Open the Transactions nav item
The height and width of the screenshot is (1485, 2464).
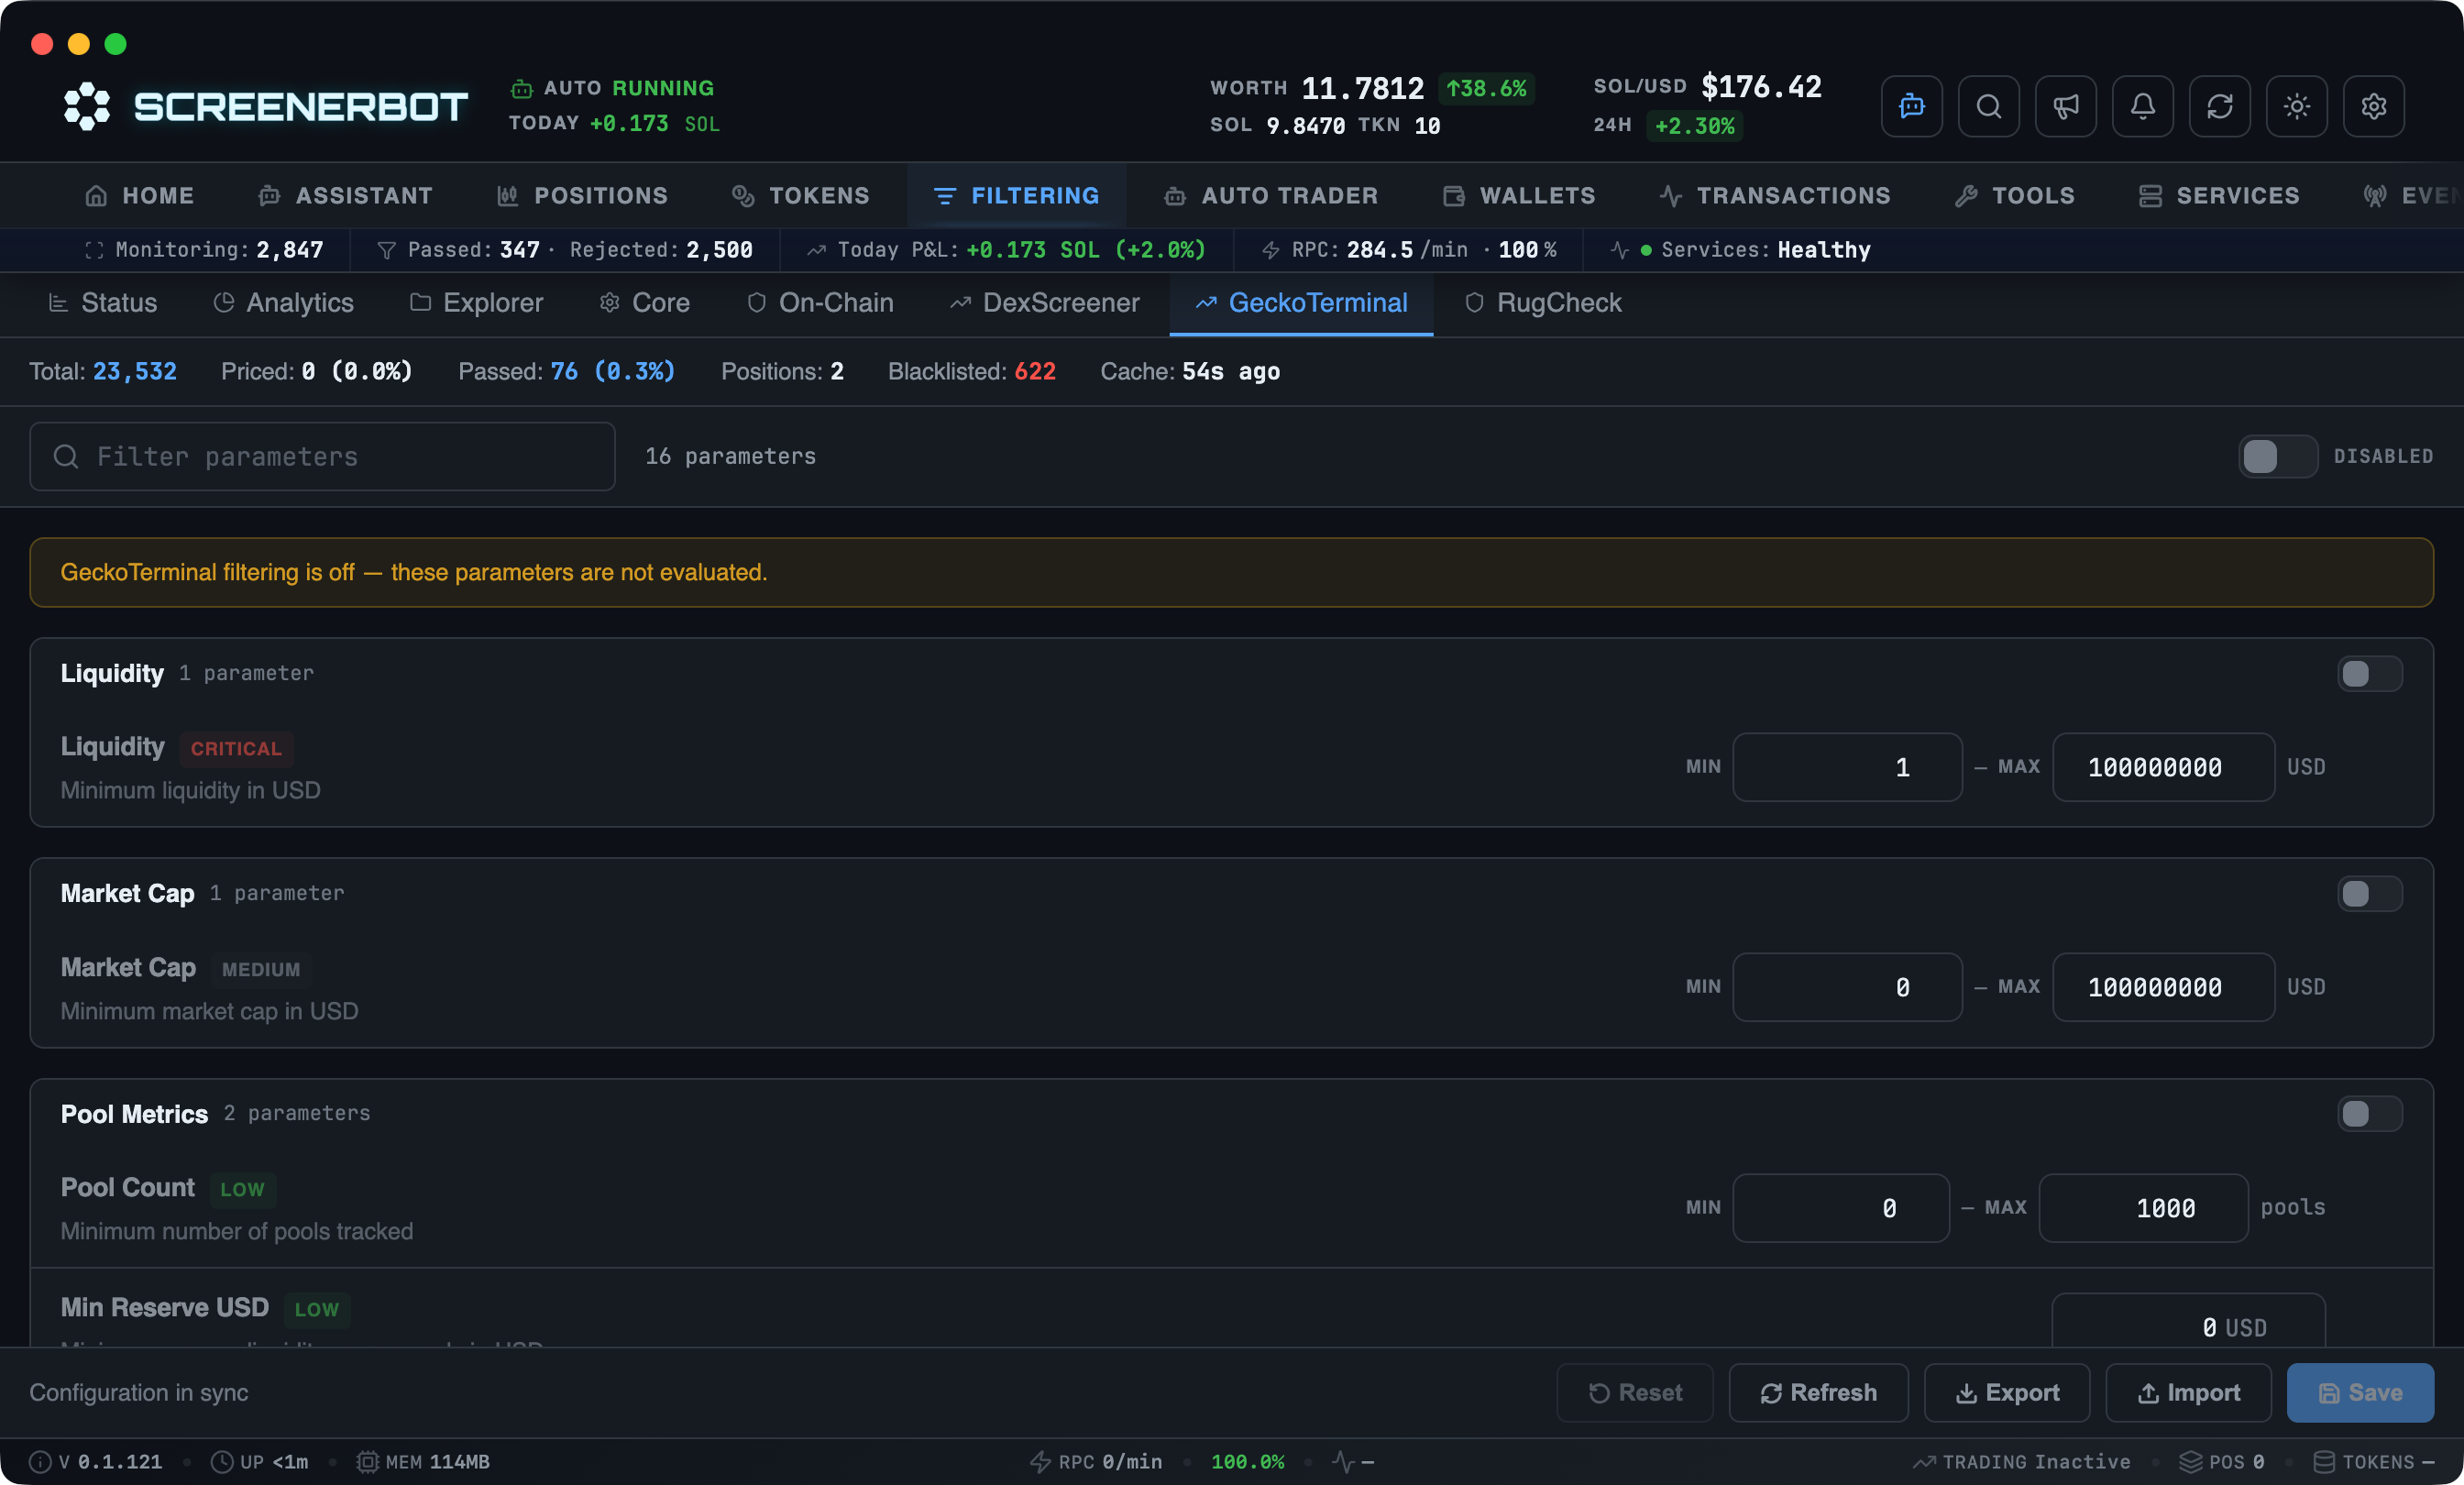tap(1775, 196)
